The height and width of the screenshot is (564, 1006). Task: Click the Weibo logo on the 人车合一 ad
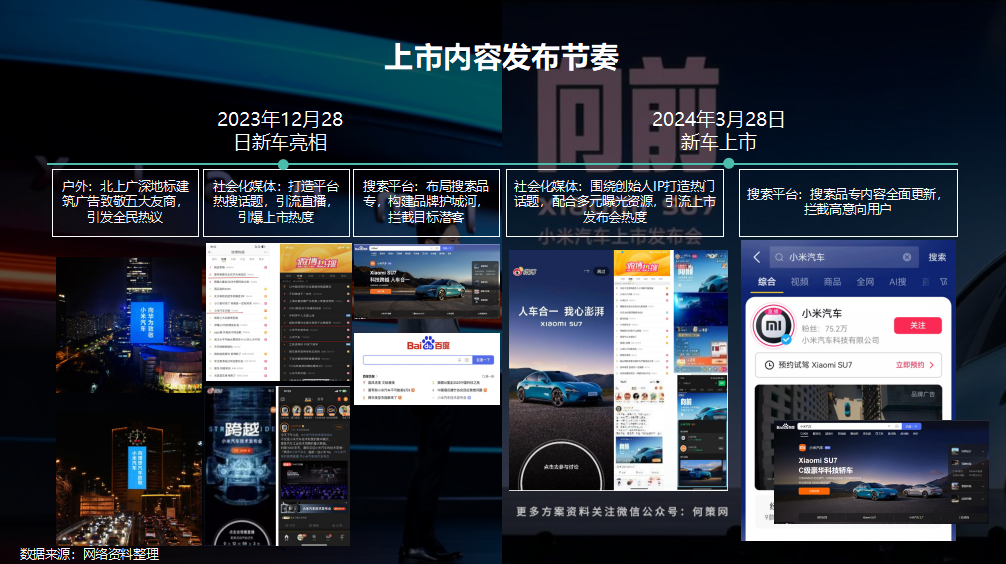527,271
